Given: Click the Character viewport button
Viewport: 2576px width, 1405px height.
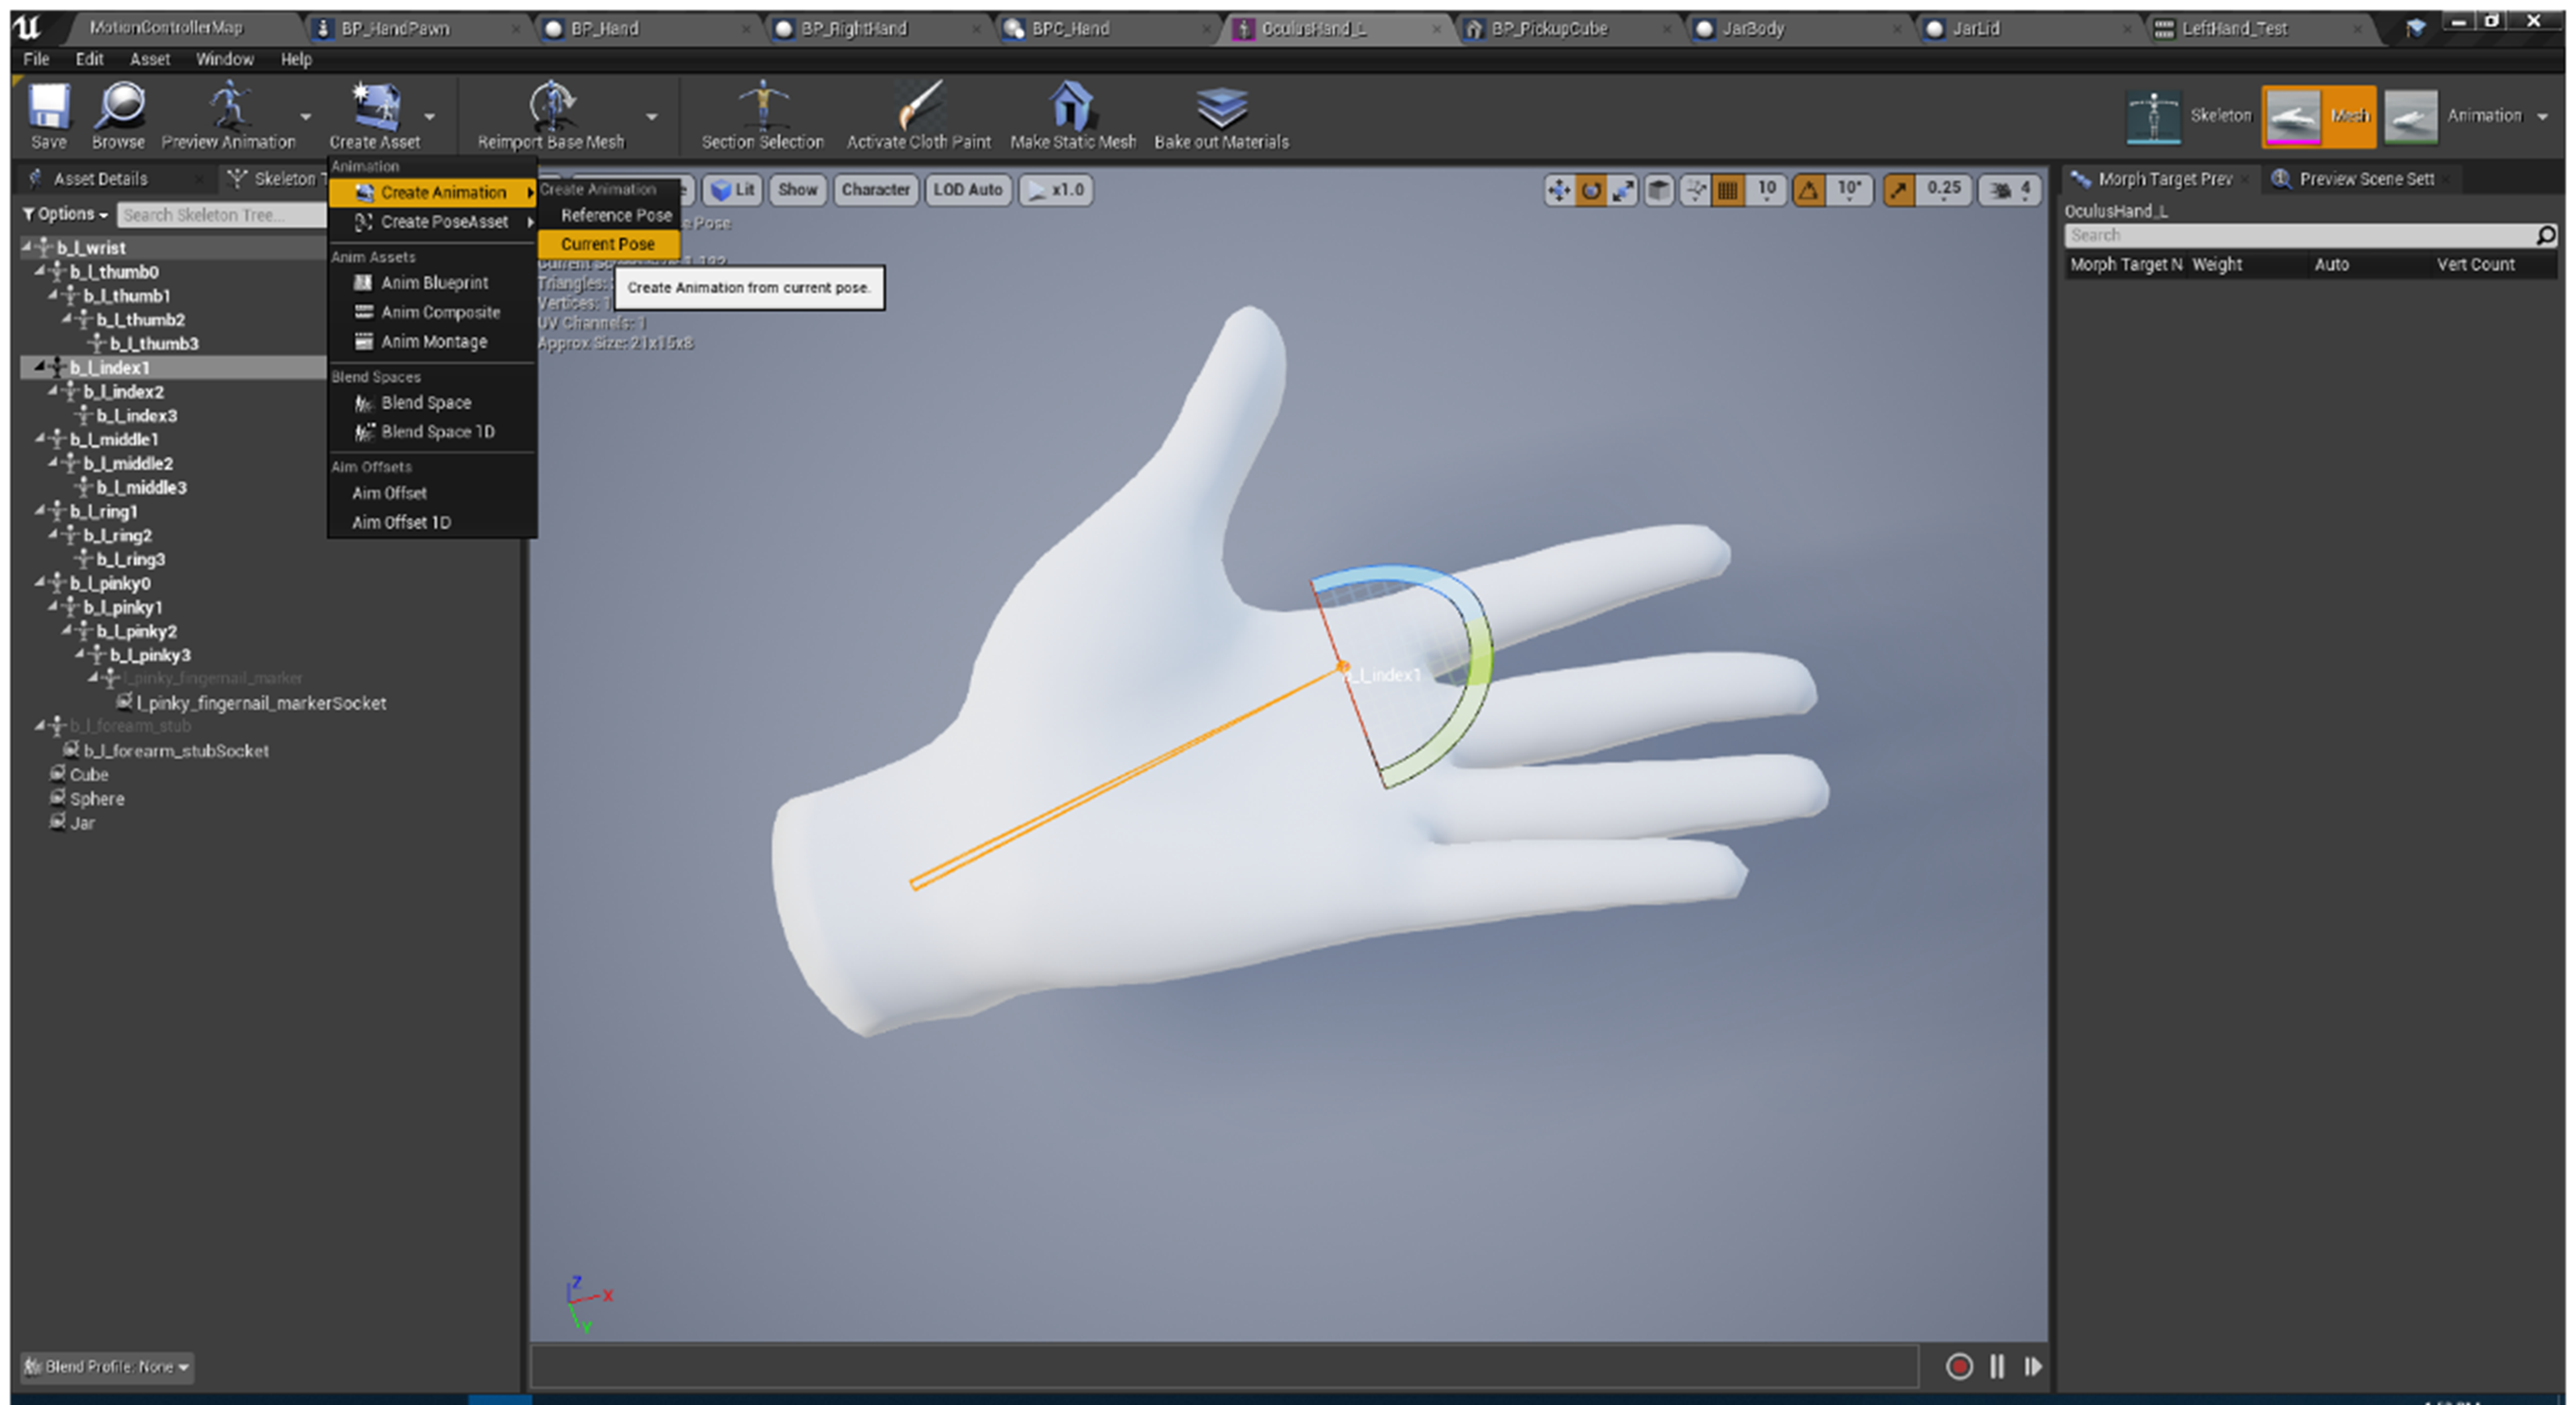Looking at the screenshot, I should [x=875, y=190].
